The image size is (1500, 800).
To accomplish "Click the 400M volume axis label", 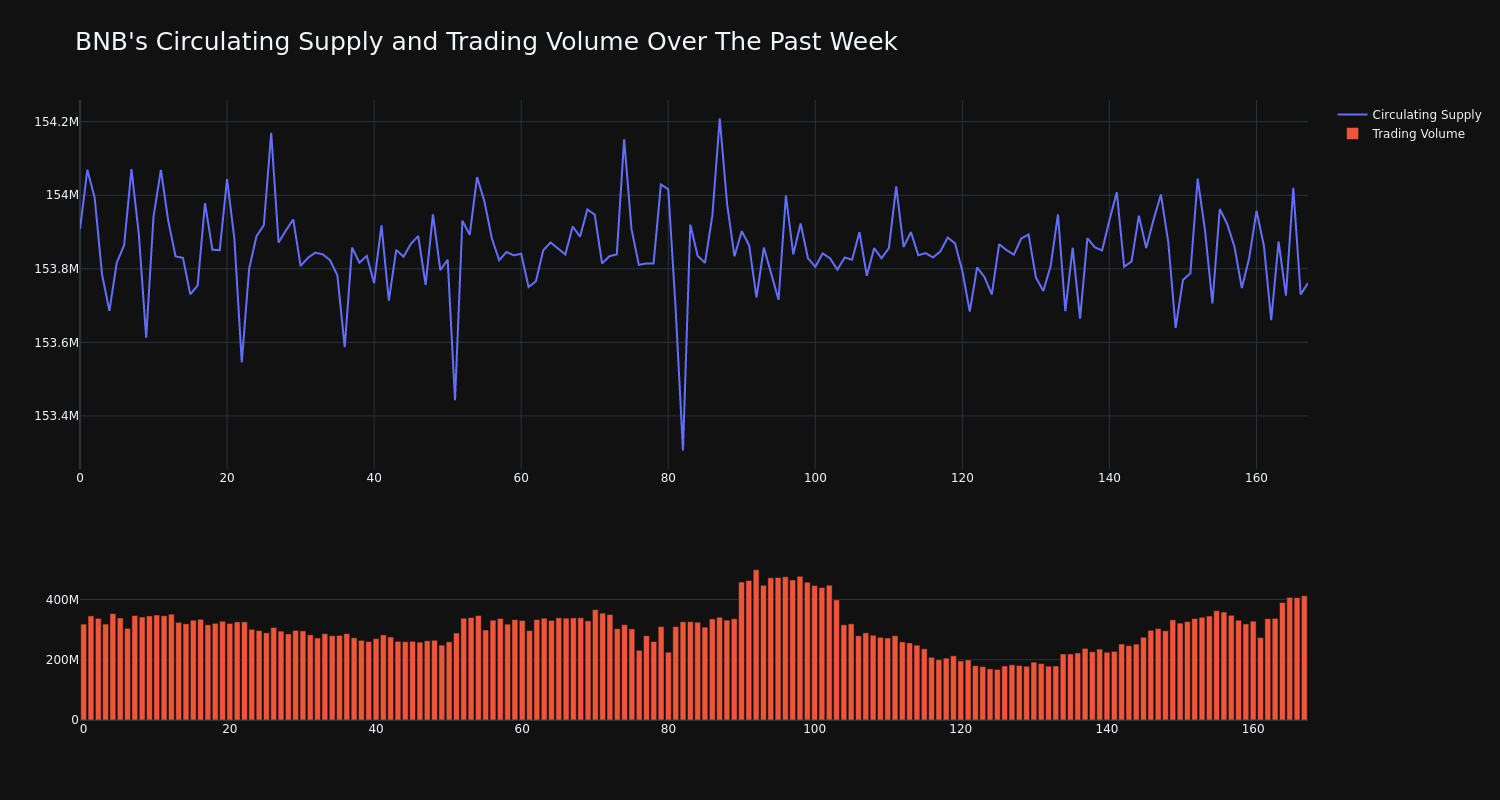I will point(62,600).
